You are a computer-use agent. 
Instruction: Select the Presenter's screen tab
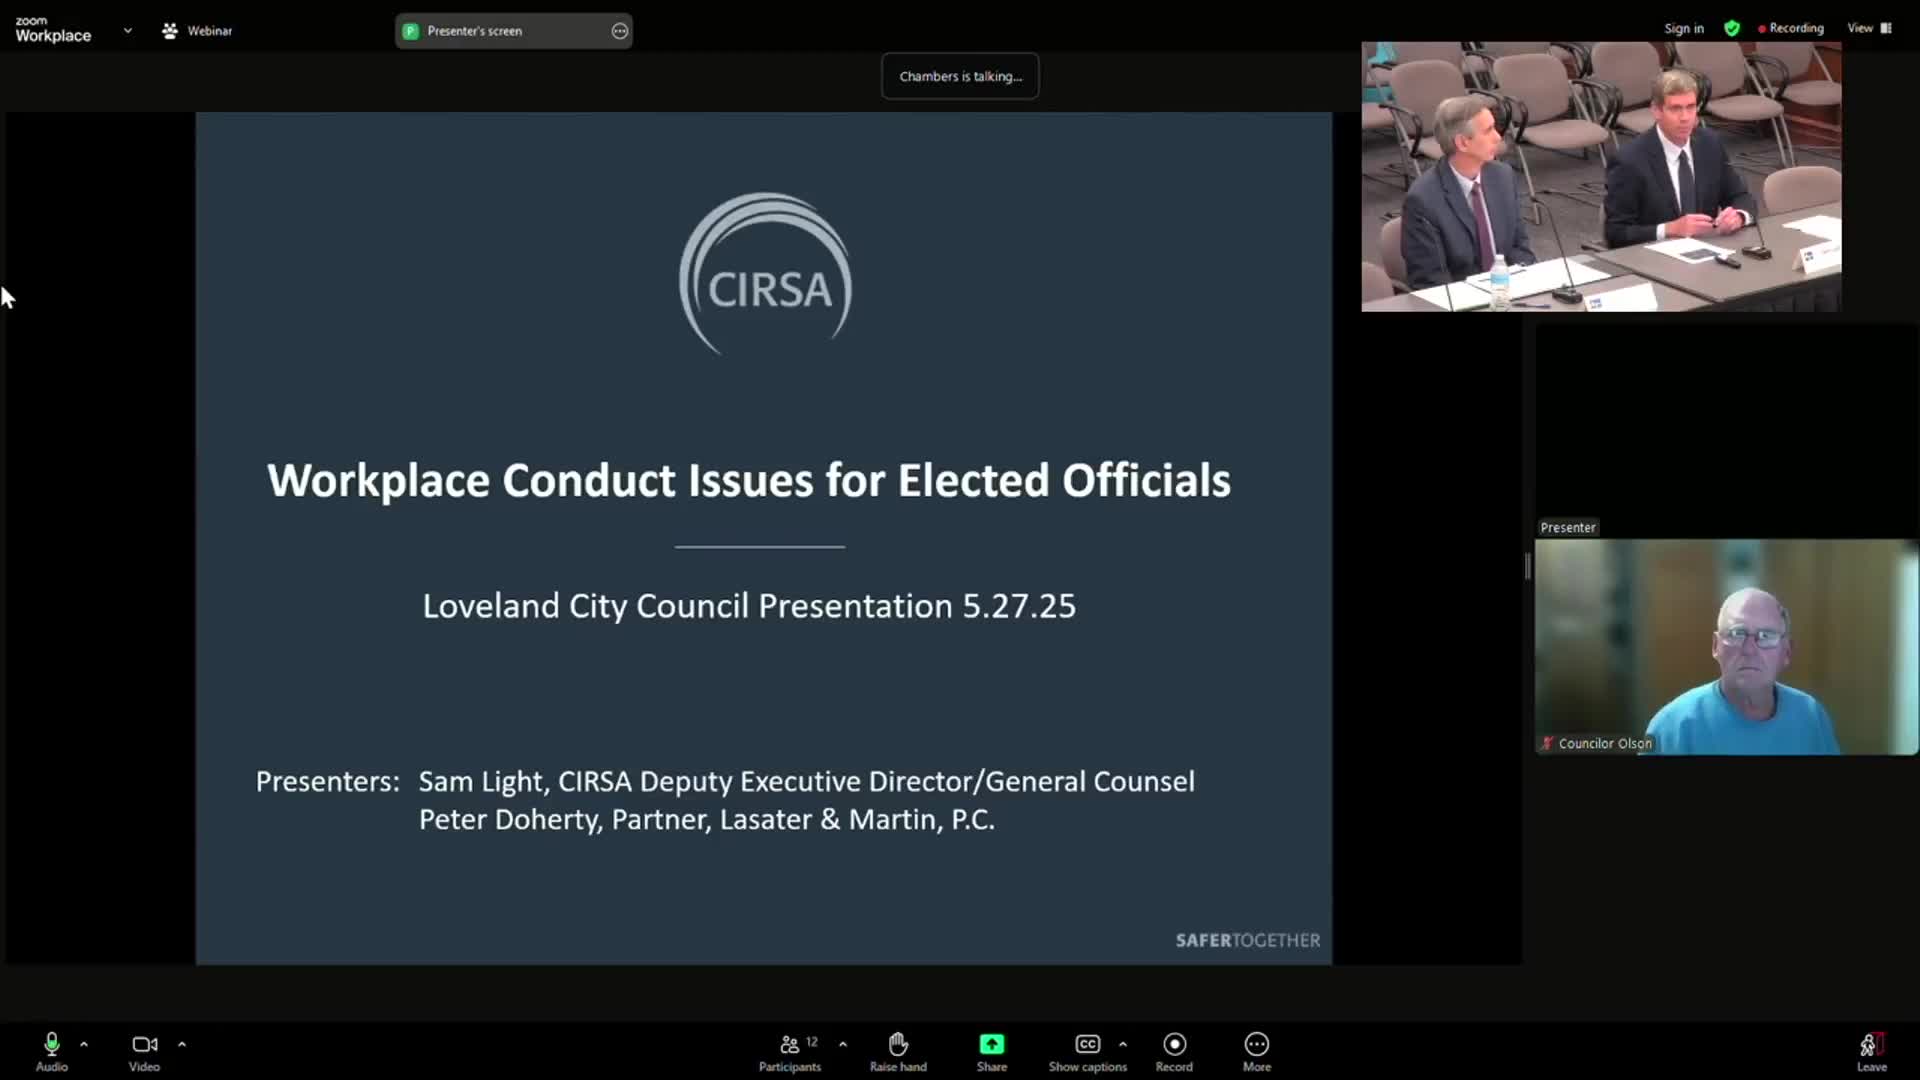pos(475,31)
